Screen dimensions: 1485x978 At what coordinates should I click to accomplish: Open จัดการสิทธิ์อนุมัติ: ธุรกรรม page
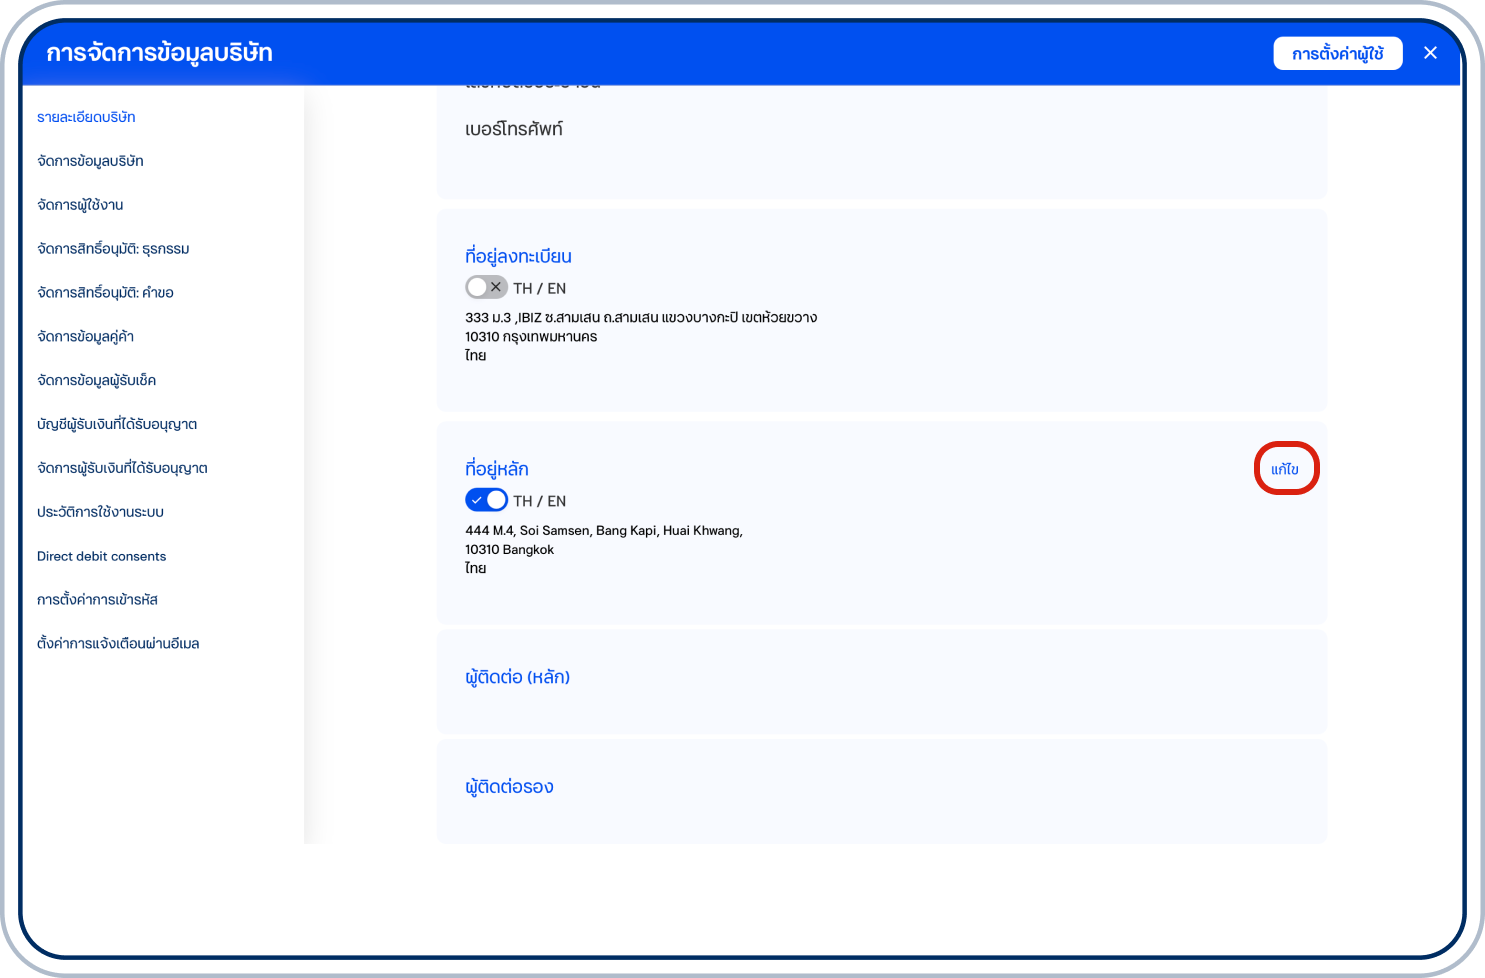(x=113, y=249)
